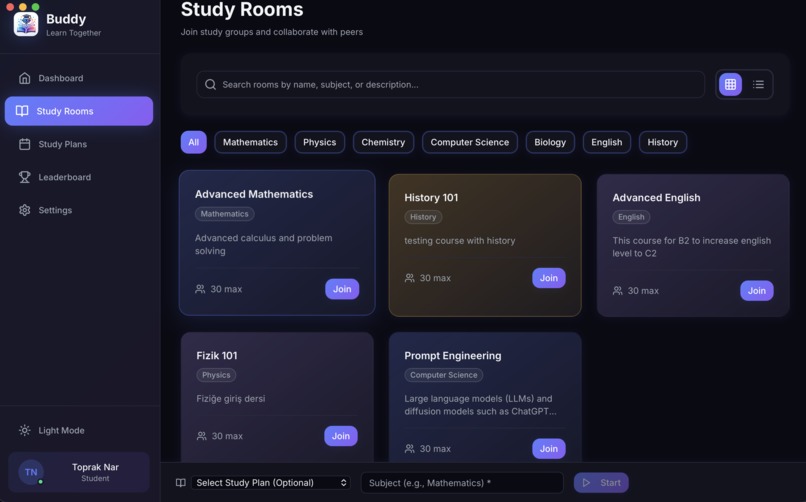Click 'testing course with history' description
Image resolution: width=806 pixels, height=502 pixels.
point(460,241)
